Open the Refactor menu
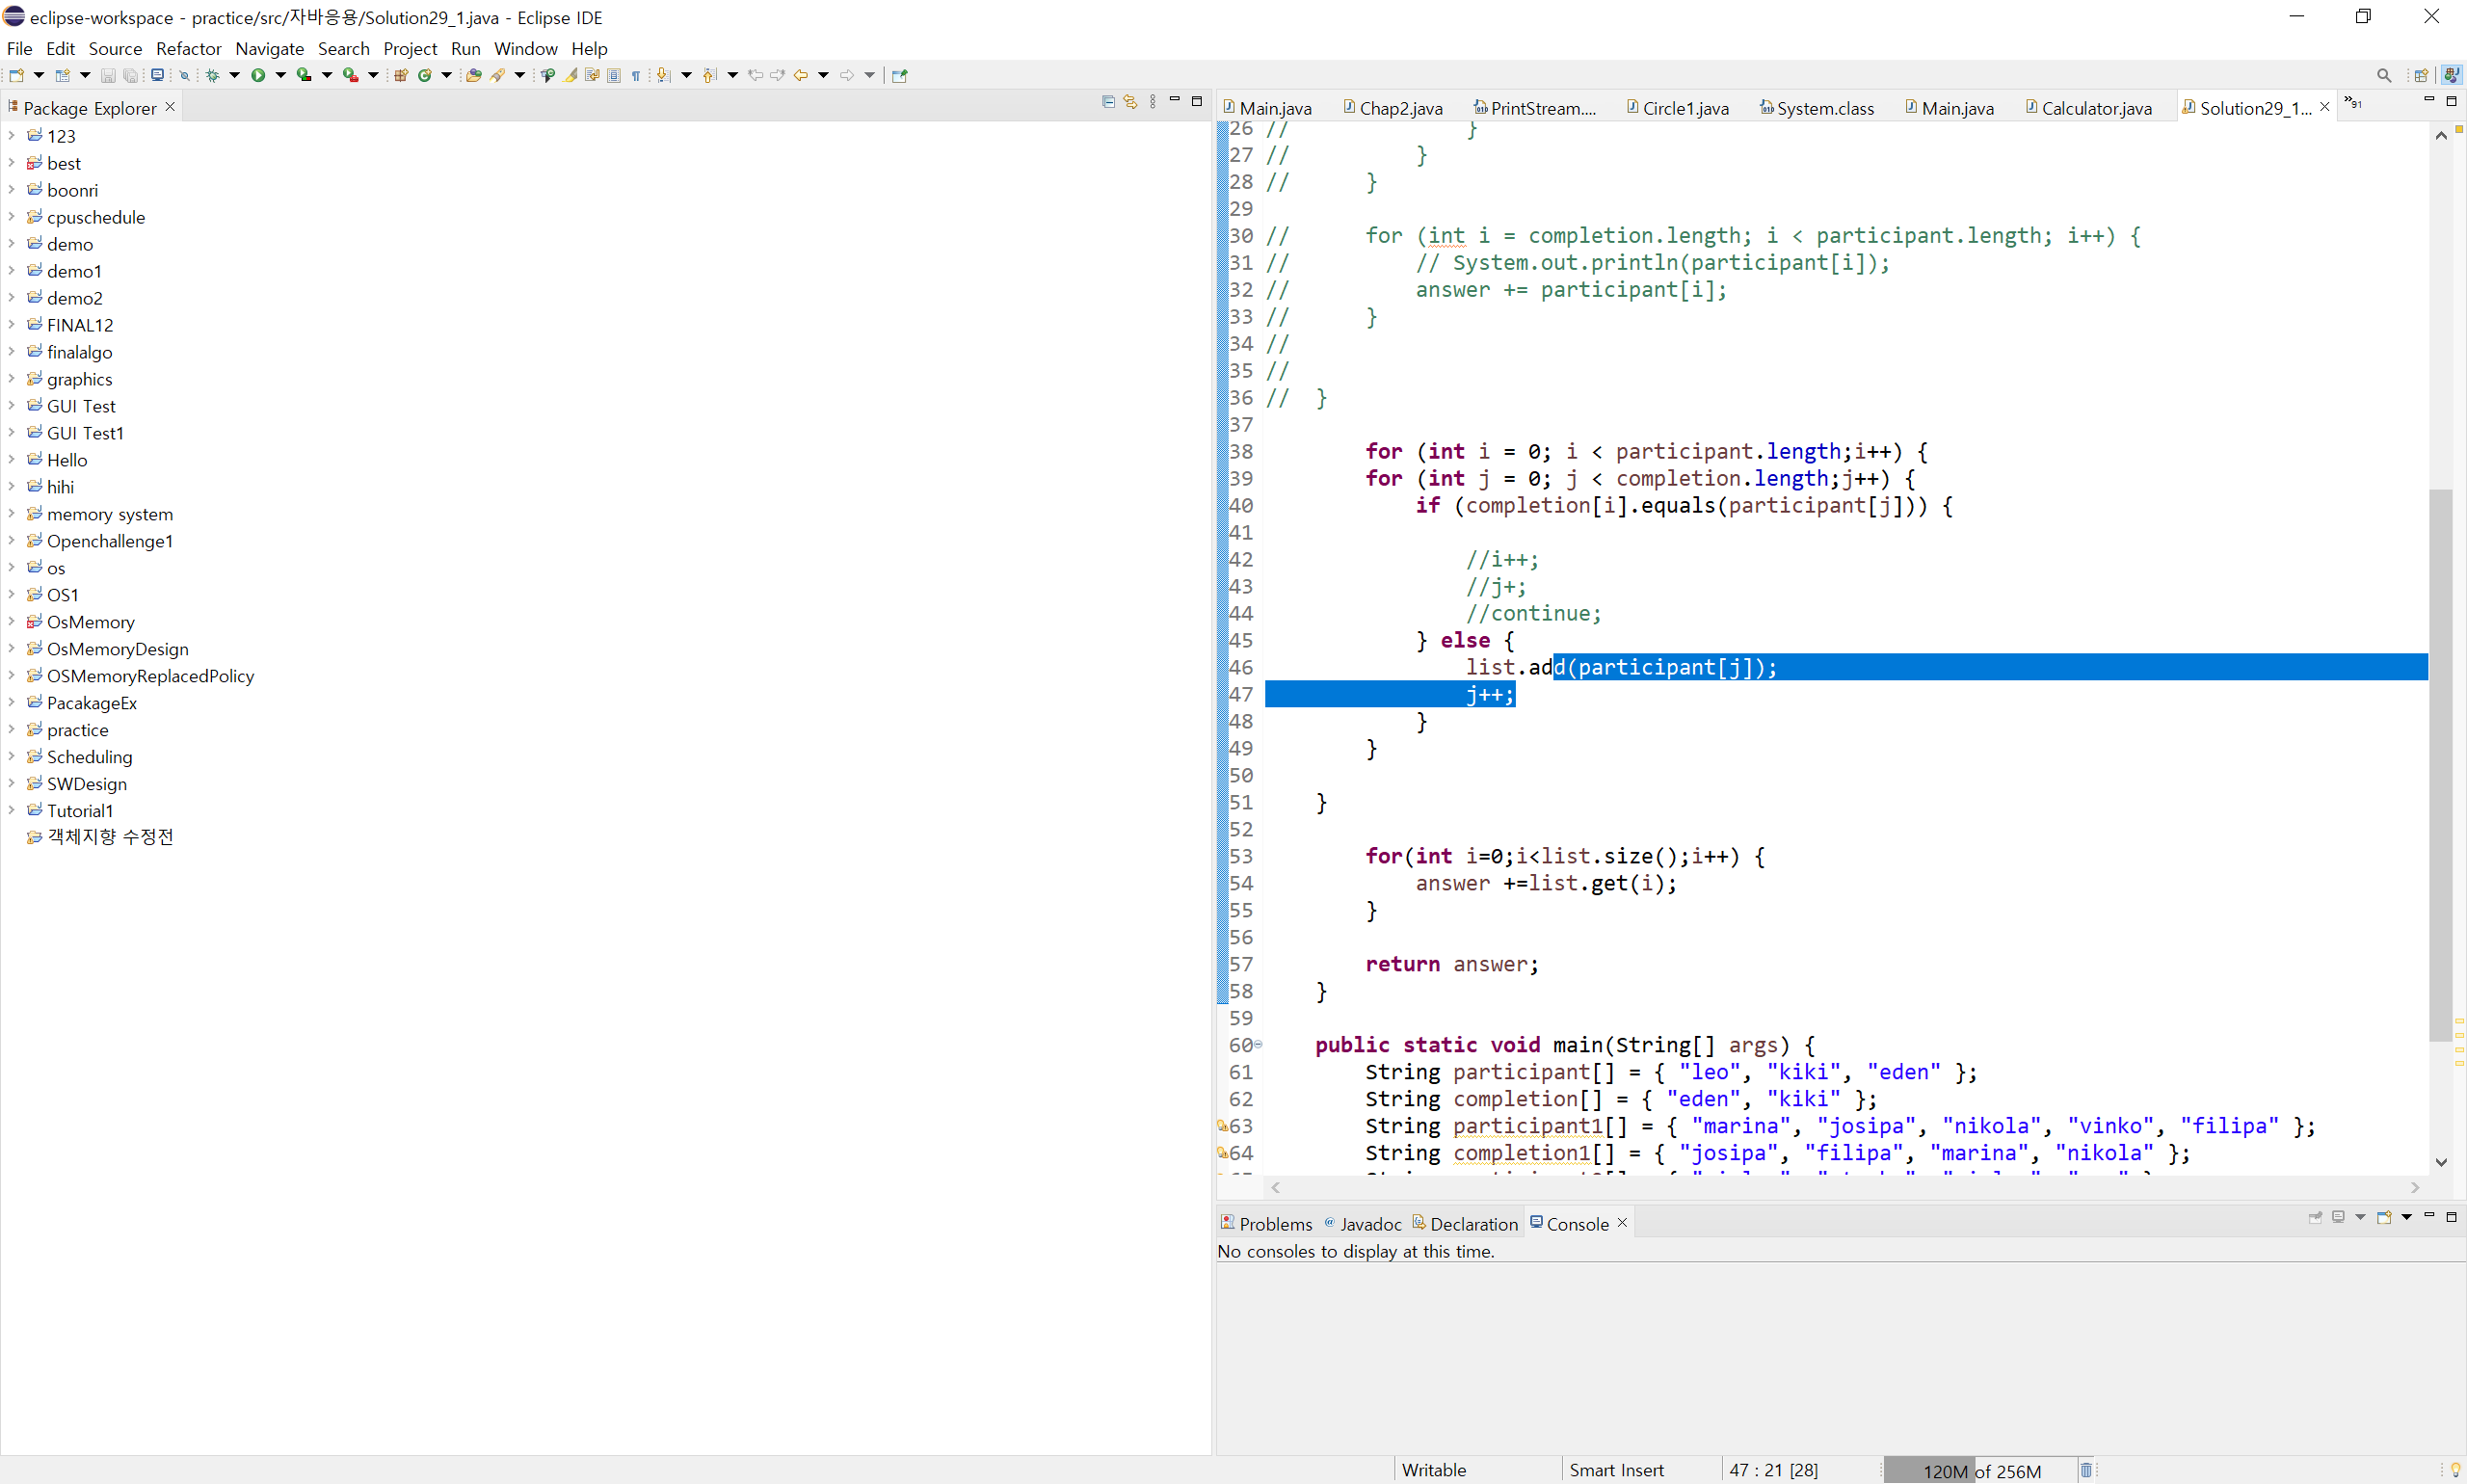Screen dimensions: 2467x1484 (x=188, y=48)
